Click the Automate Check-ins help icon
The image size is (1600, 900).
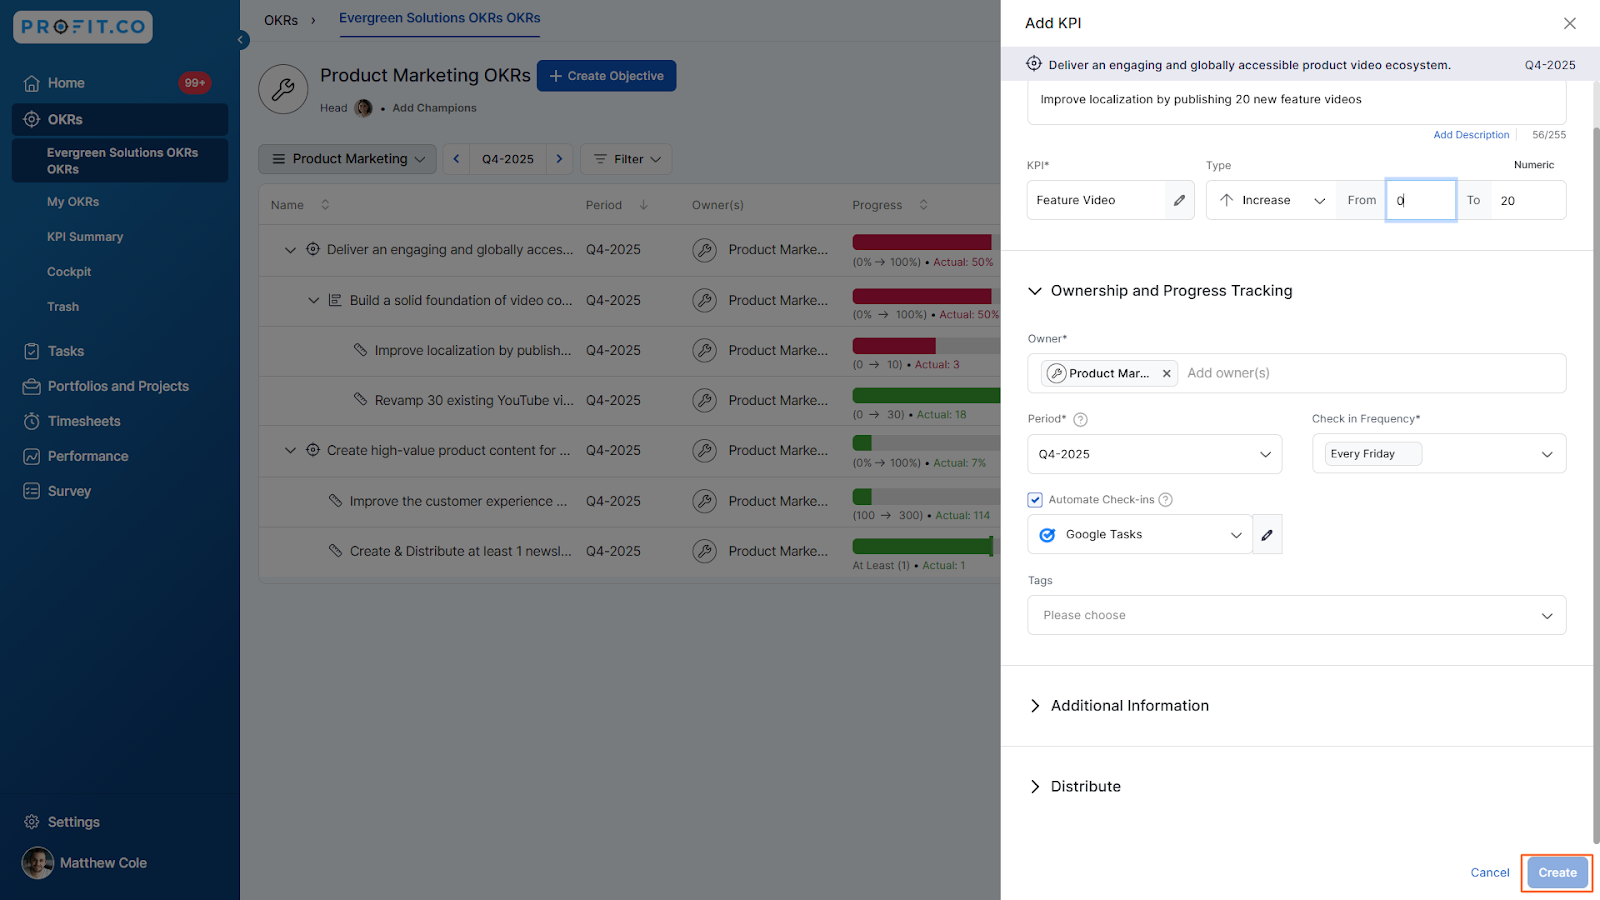1165,500
